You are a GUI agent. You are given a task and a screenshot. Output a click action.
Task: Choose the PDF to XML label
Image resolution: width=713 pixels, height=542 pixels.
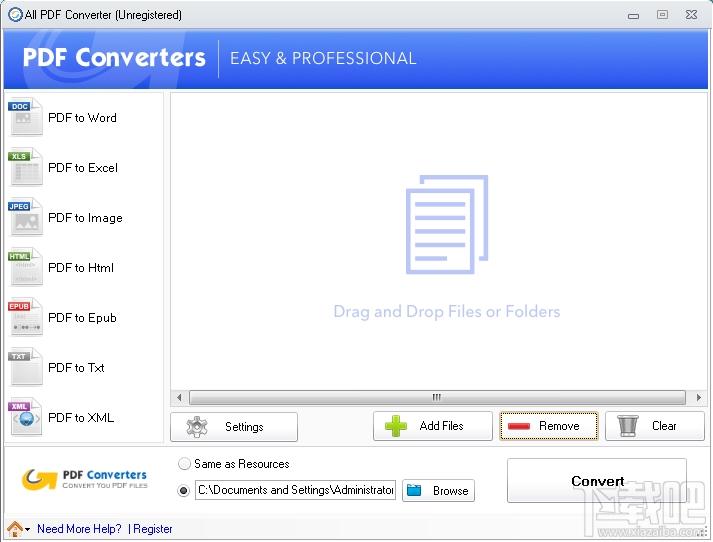pyautogui.click(x=81, y=417)
